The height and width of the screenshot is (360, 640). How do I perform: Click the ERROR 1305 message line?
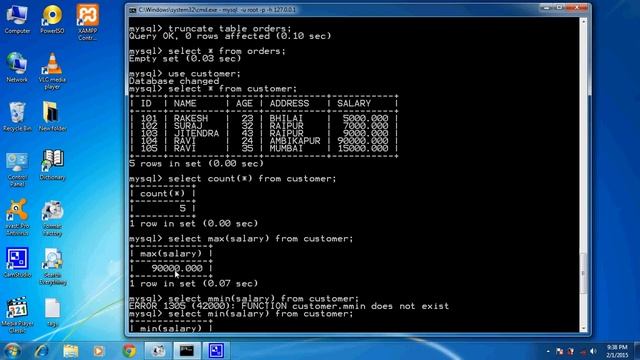(289, 306)
